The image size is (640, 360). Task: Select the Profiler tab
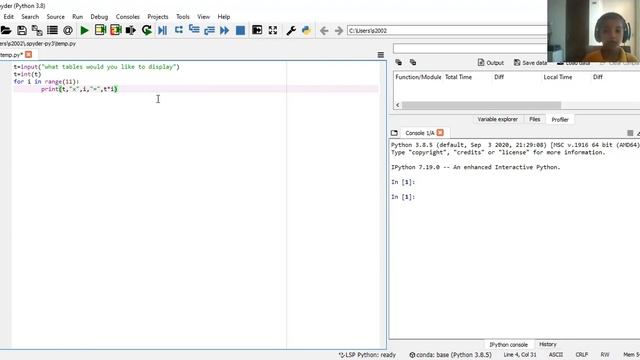(x=560, y=120)
